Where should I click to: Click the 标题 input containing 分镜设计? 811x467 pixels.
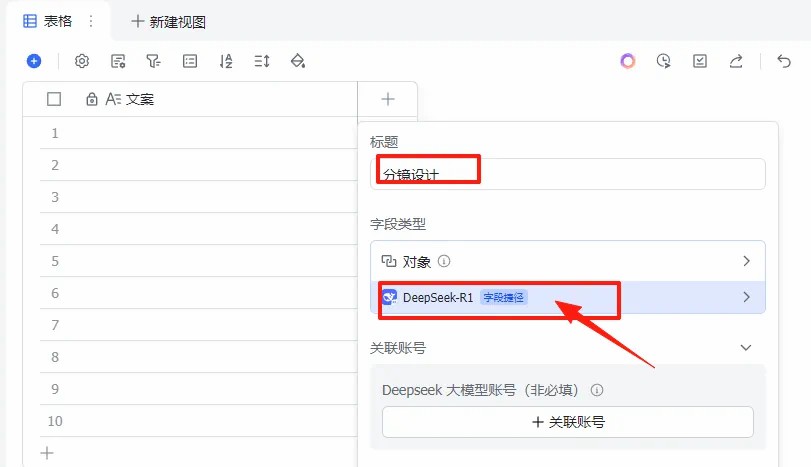tap(567, 174)
